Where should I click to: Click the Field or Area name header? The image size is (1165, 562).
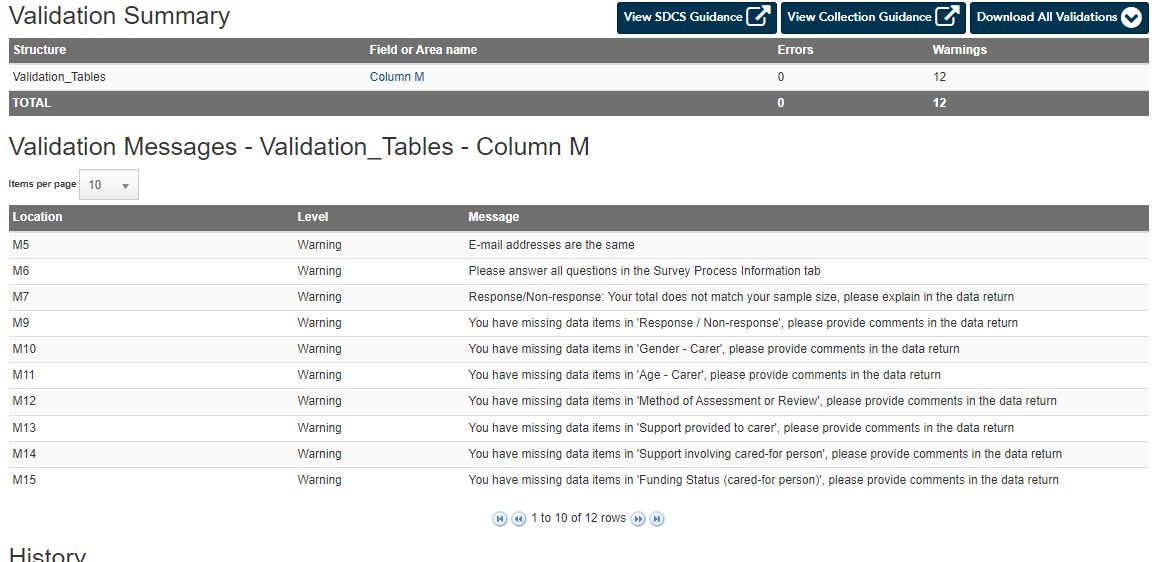[423, 50]
